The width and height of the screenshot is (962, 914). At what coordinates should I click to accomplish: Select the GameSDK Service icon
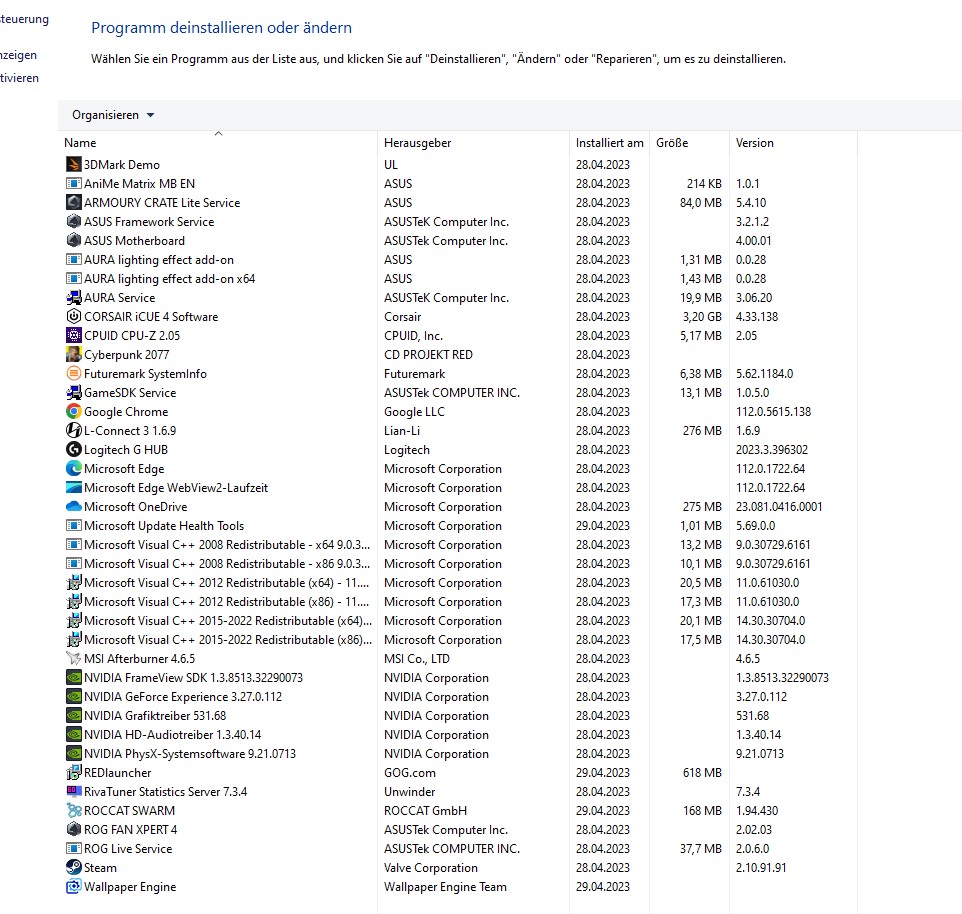[x=74, y=393]
